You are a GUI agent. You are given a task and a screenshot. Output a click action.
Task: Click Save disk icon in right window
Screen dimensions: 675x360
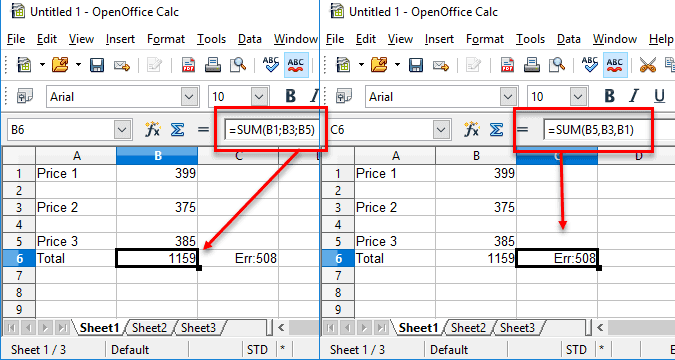click(x=416, y=65)
